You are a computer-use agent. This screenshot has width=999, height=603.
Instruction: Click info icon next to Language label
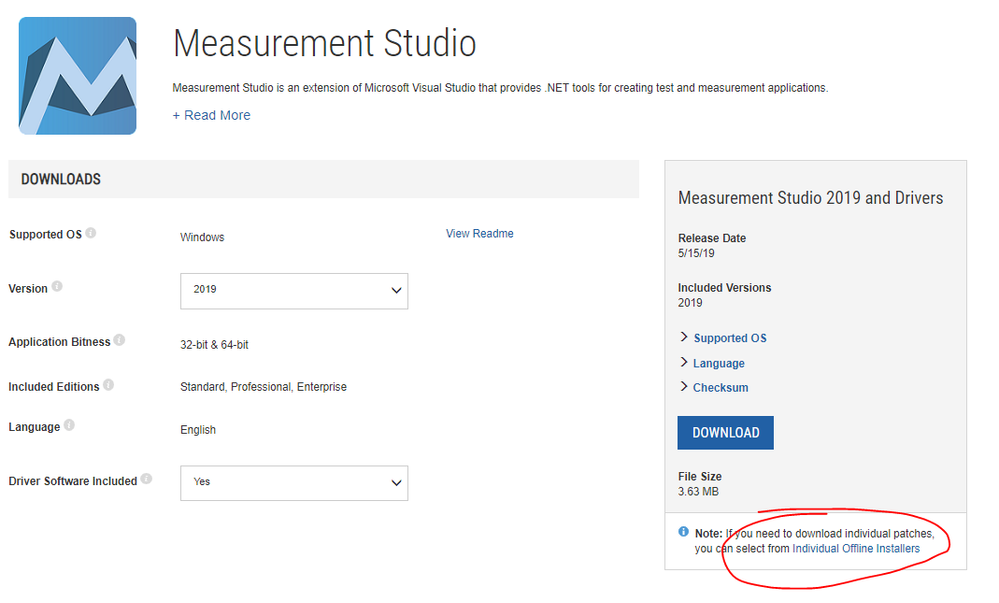point(69,425)
